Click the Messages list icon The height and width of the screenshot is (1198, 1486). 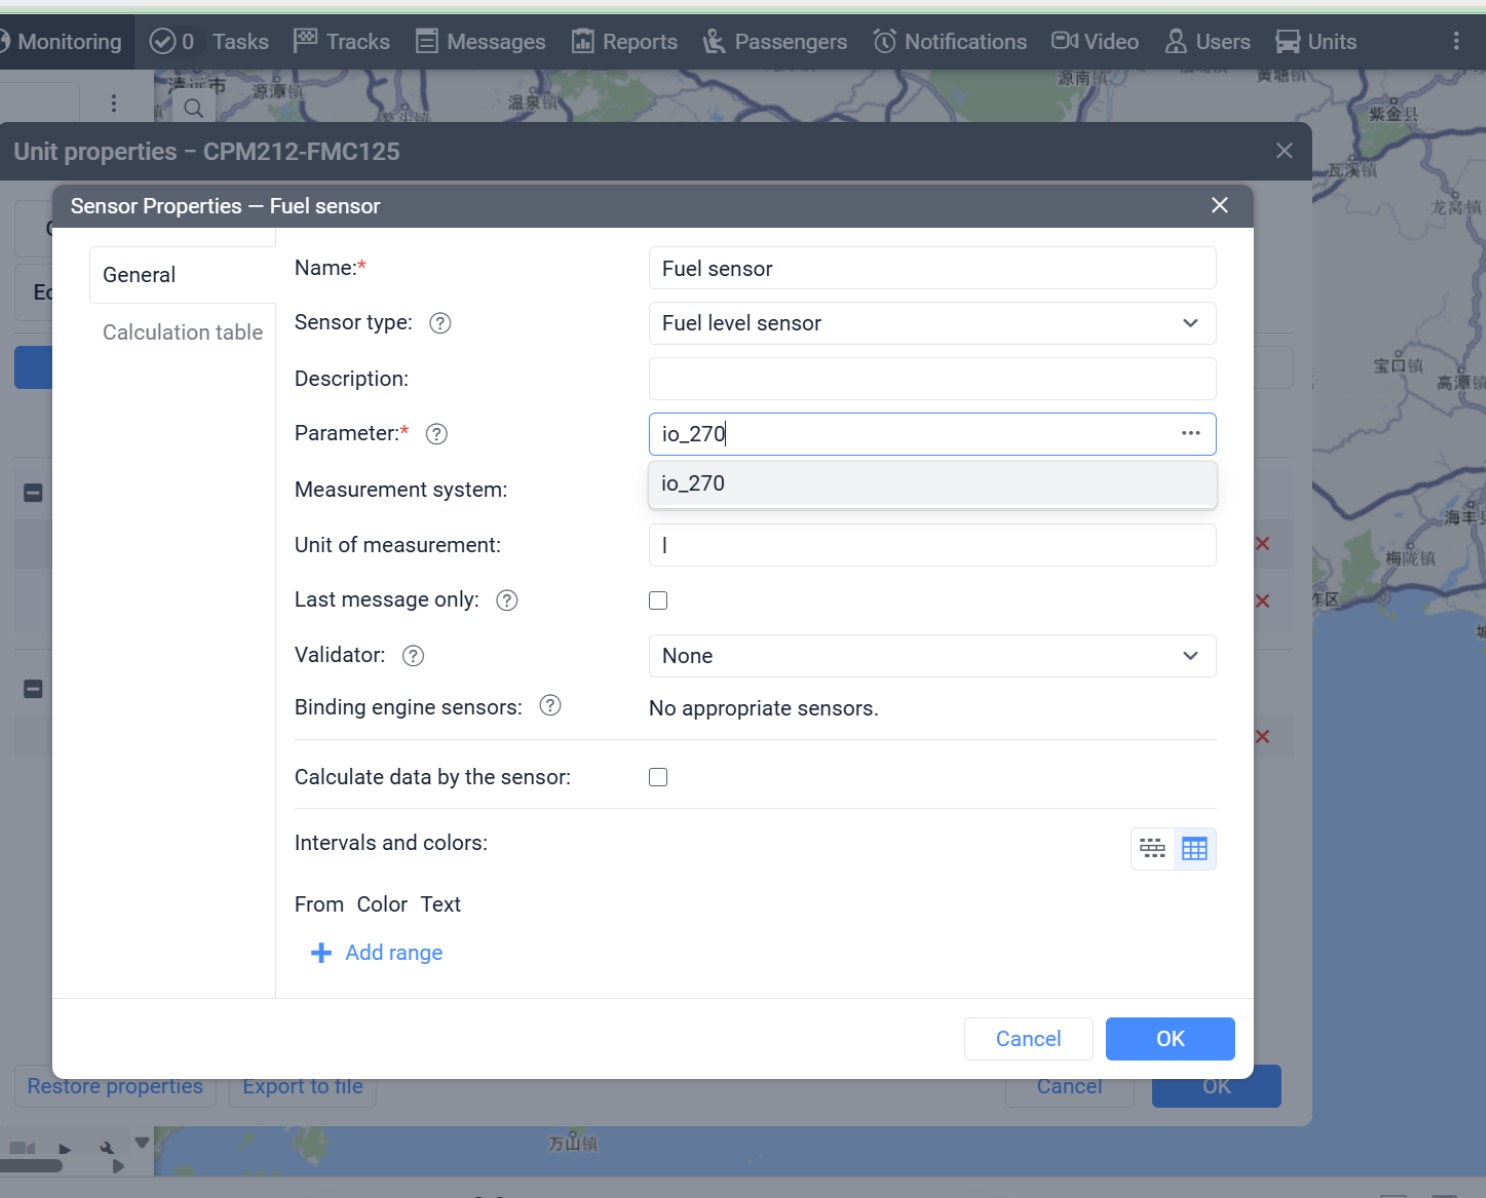tap(427, 41)
